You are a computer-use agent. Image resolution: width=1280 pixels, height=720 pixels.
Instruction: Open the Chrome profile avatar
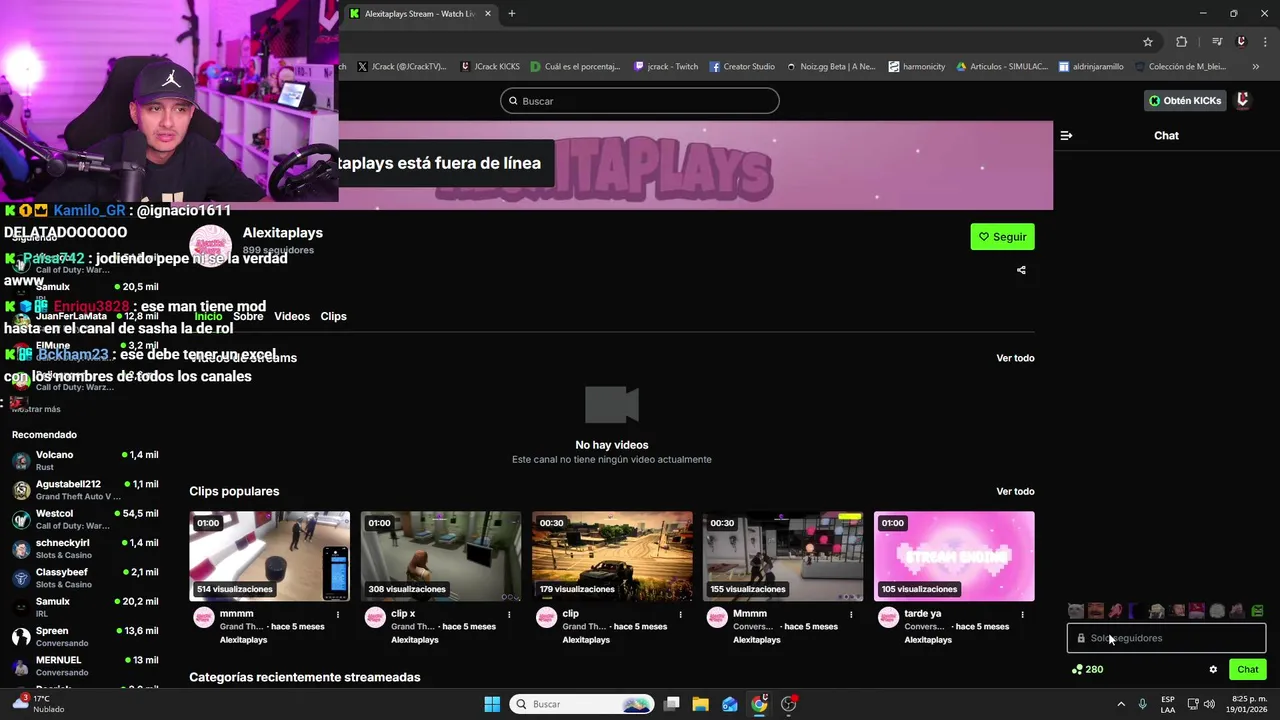tap(1241, 42)
